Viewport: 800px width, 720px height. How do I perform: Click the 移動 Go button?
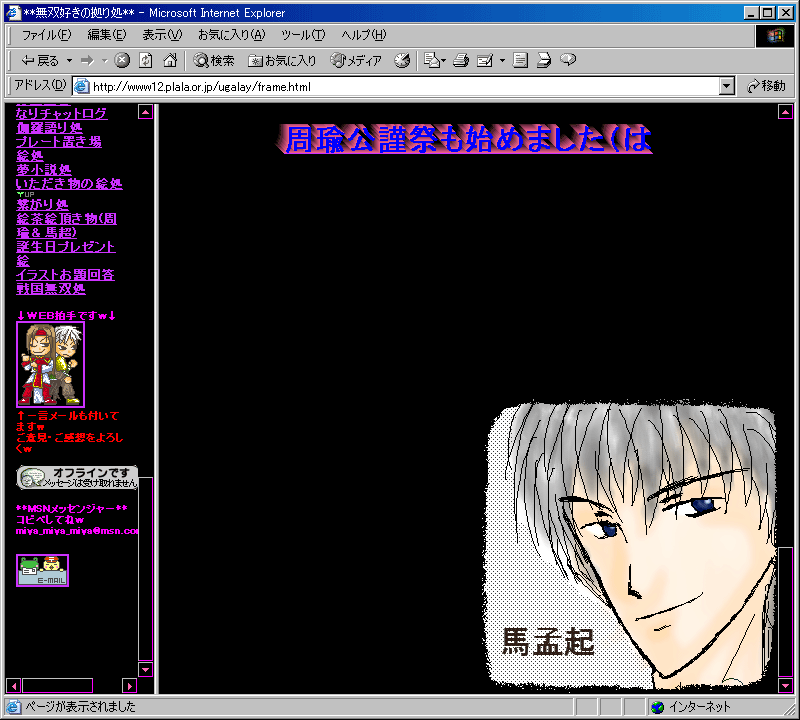click(766, 86)
